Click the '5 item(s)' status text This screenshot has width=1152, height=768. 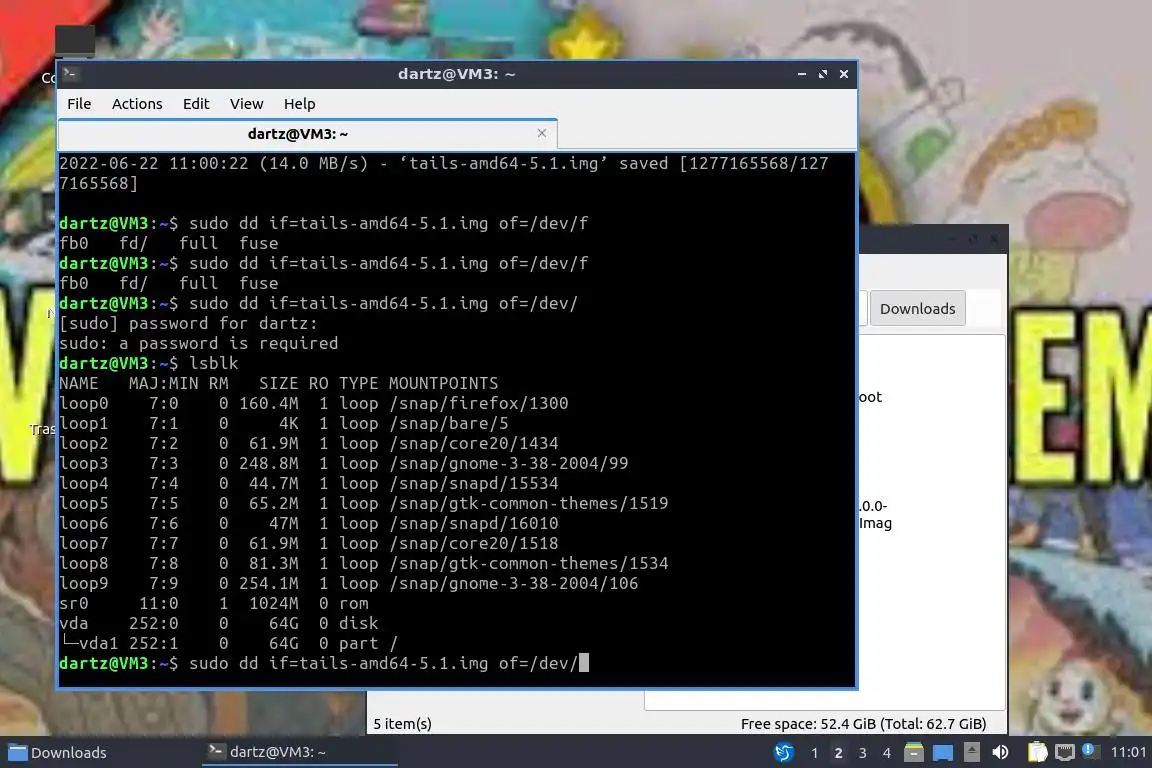pos(403,724)
